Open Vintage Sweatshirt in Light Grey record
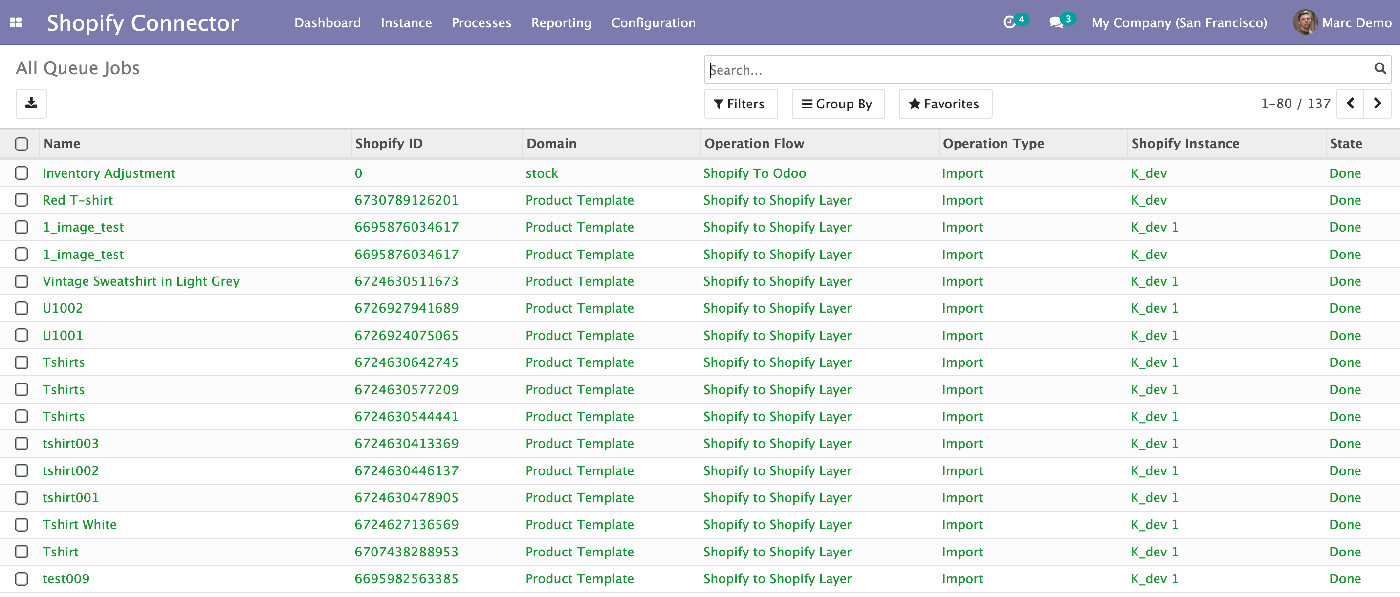The image size is (1400, 597). tap(141, 281)
